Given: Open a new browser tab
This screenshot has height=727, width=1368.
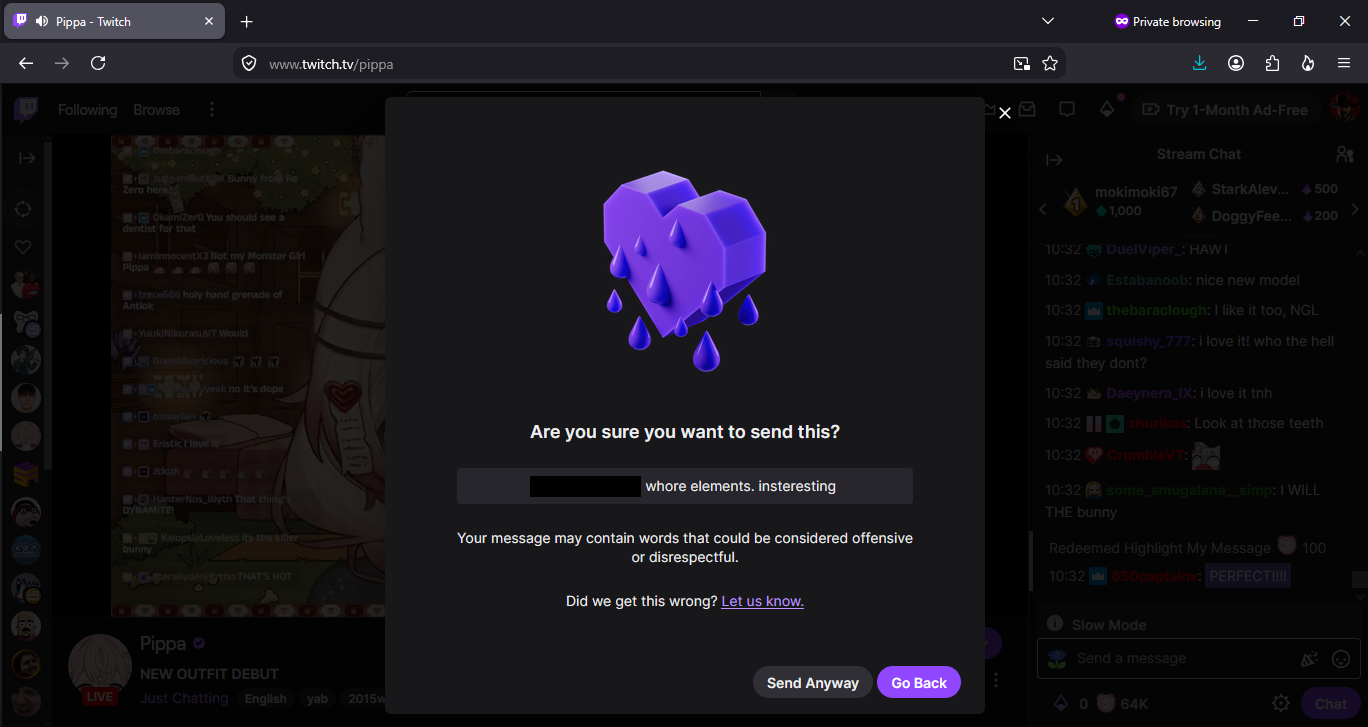Looking at the screenshot, I should click(247, 21).
